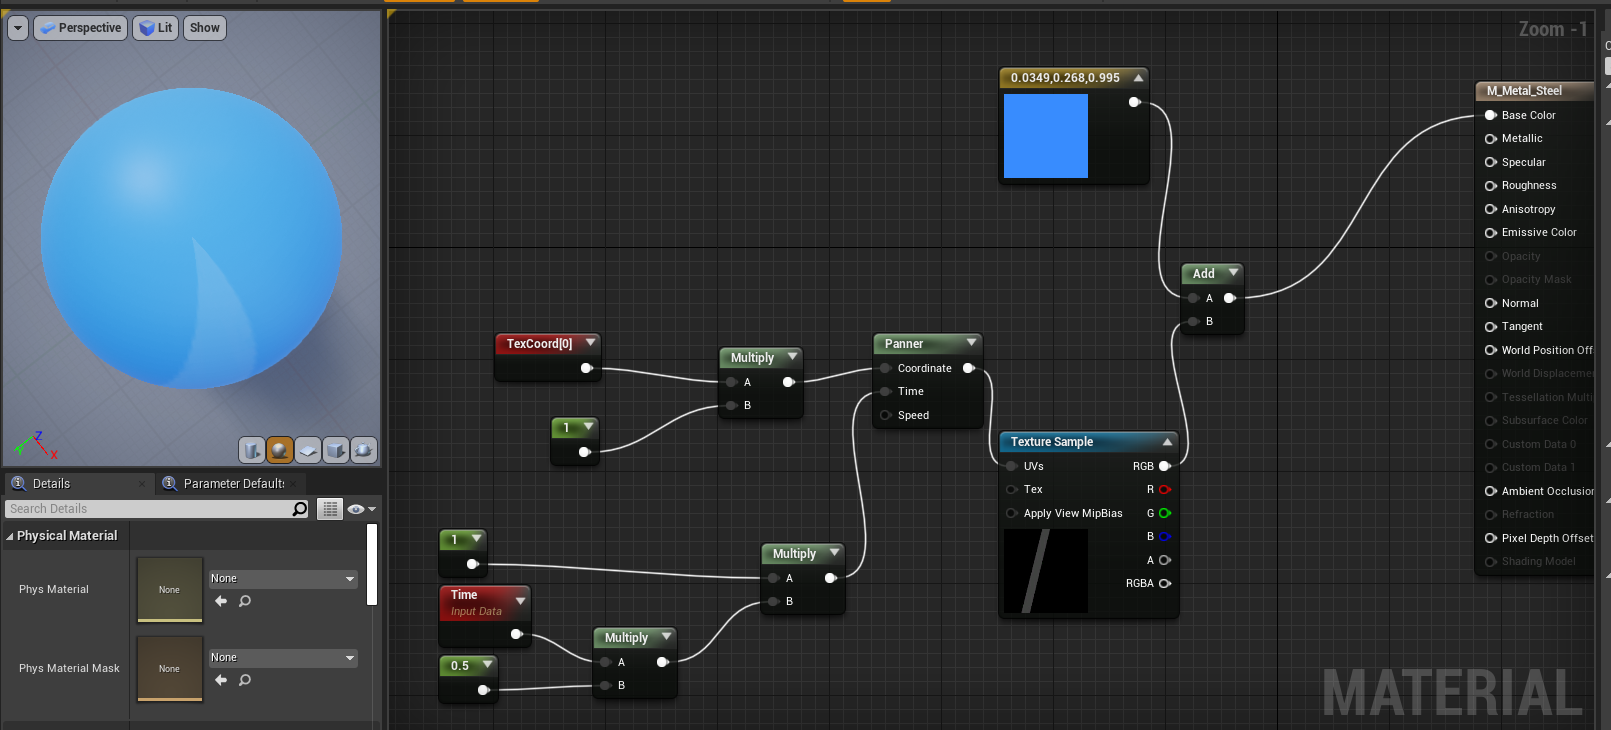Image resolution: width=1611 pixels, height=730 pixels.
Task: Expand the TexCoord[0] node arrow
Action: [x=590, y=343]
